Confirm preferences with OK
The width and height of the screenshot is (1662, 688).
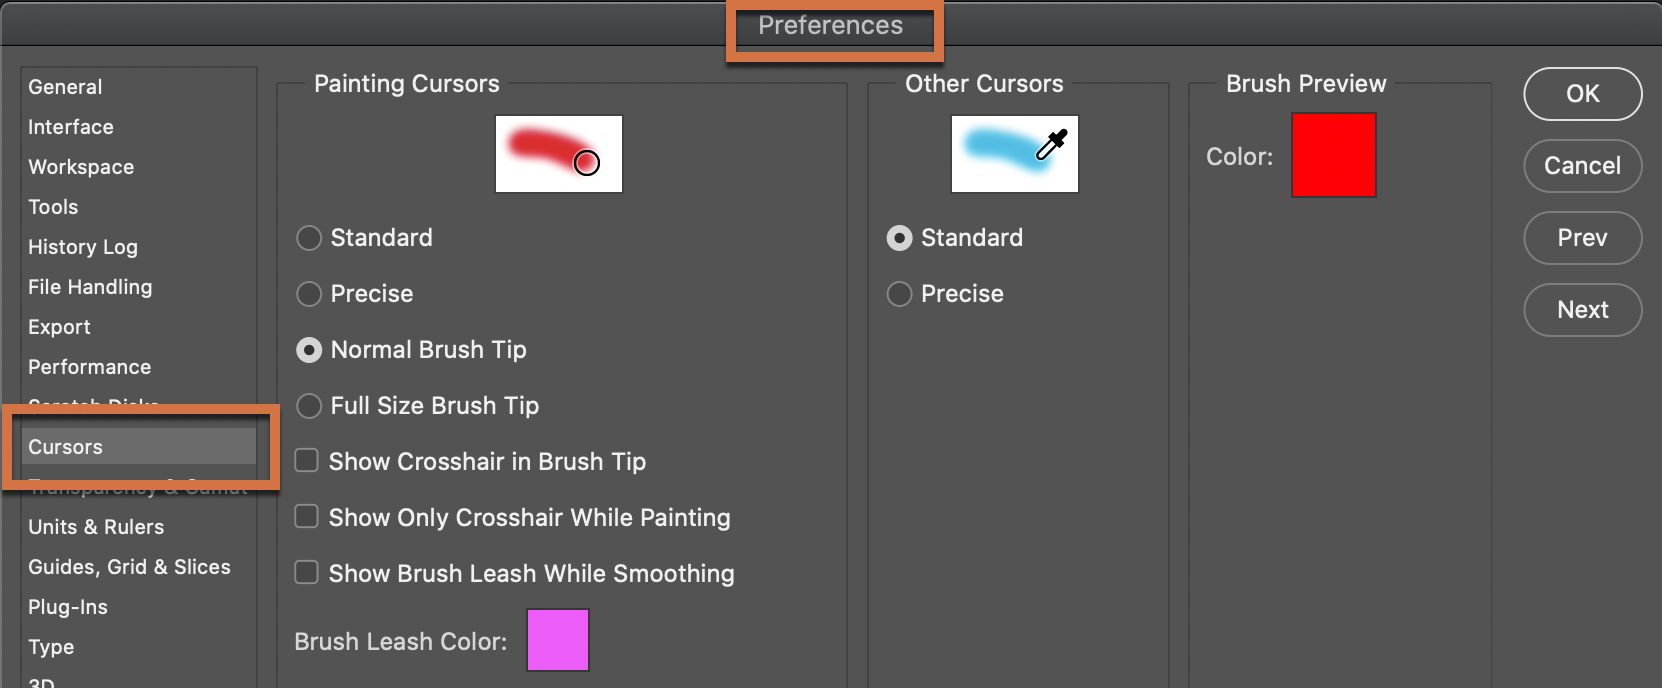1582,94
